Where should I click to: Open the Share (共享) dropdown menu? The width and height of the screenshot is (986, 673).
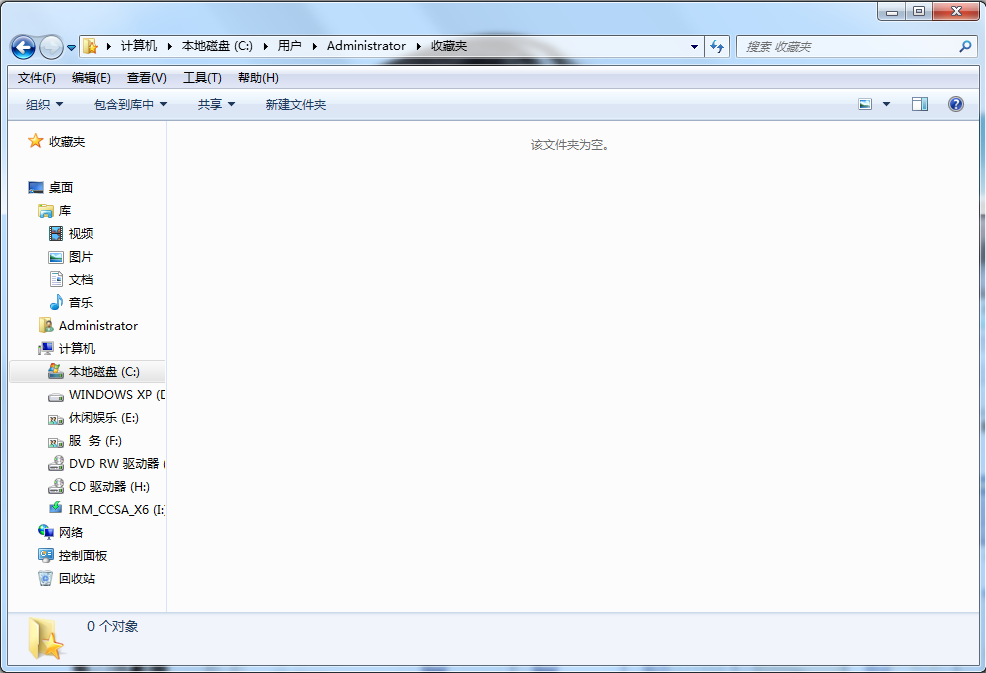coord(216,104)
